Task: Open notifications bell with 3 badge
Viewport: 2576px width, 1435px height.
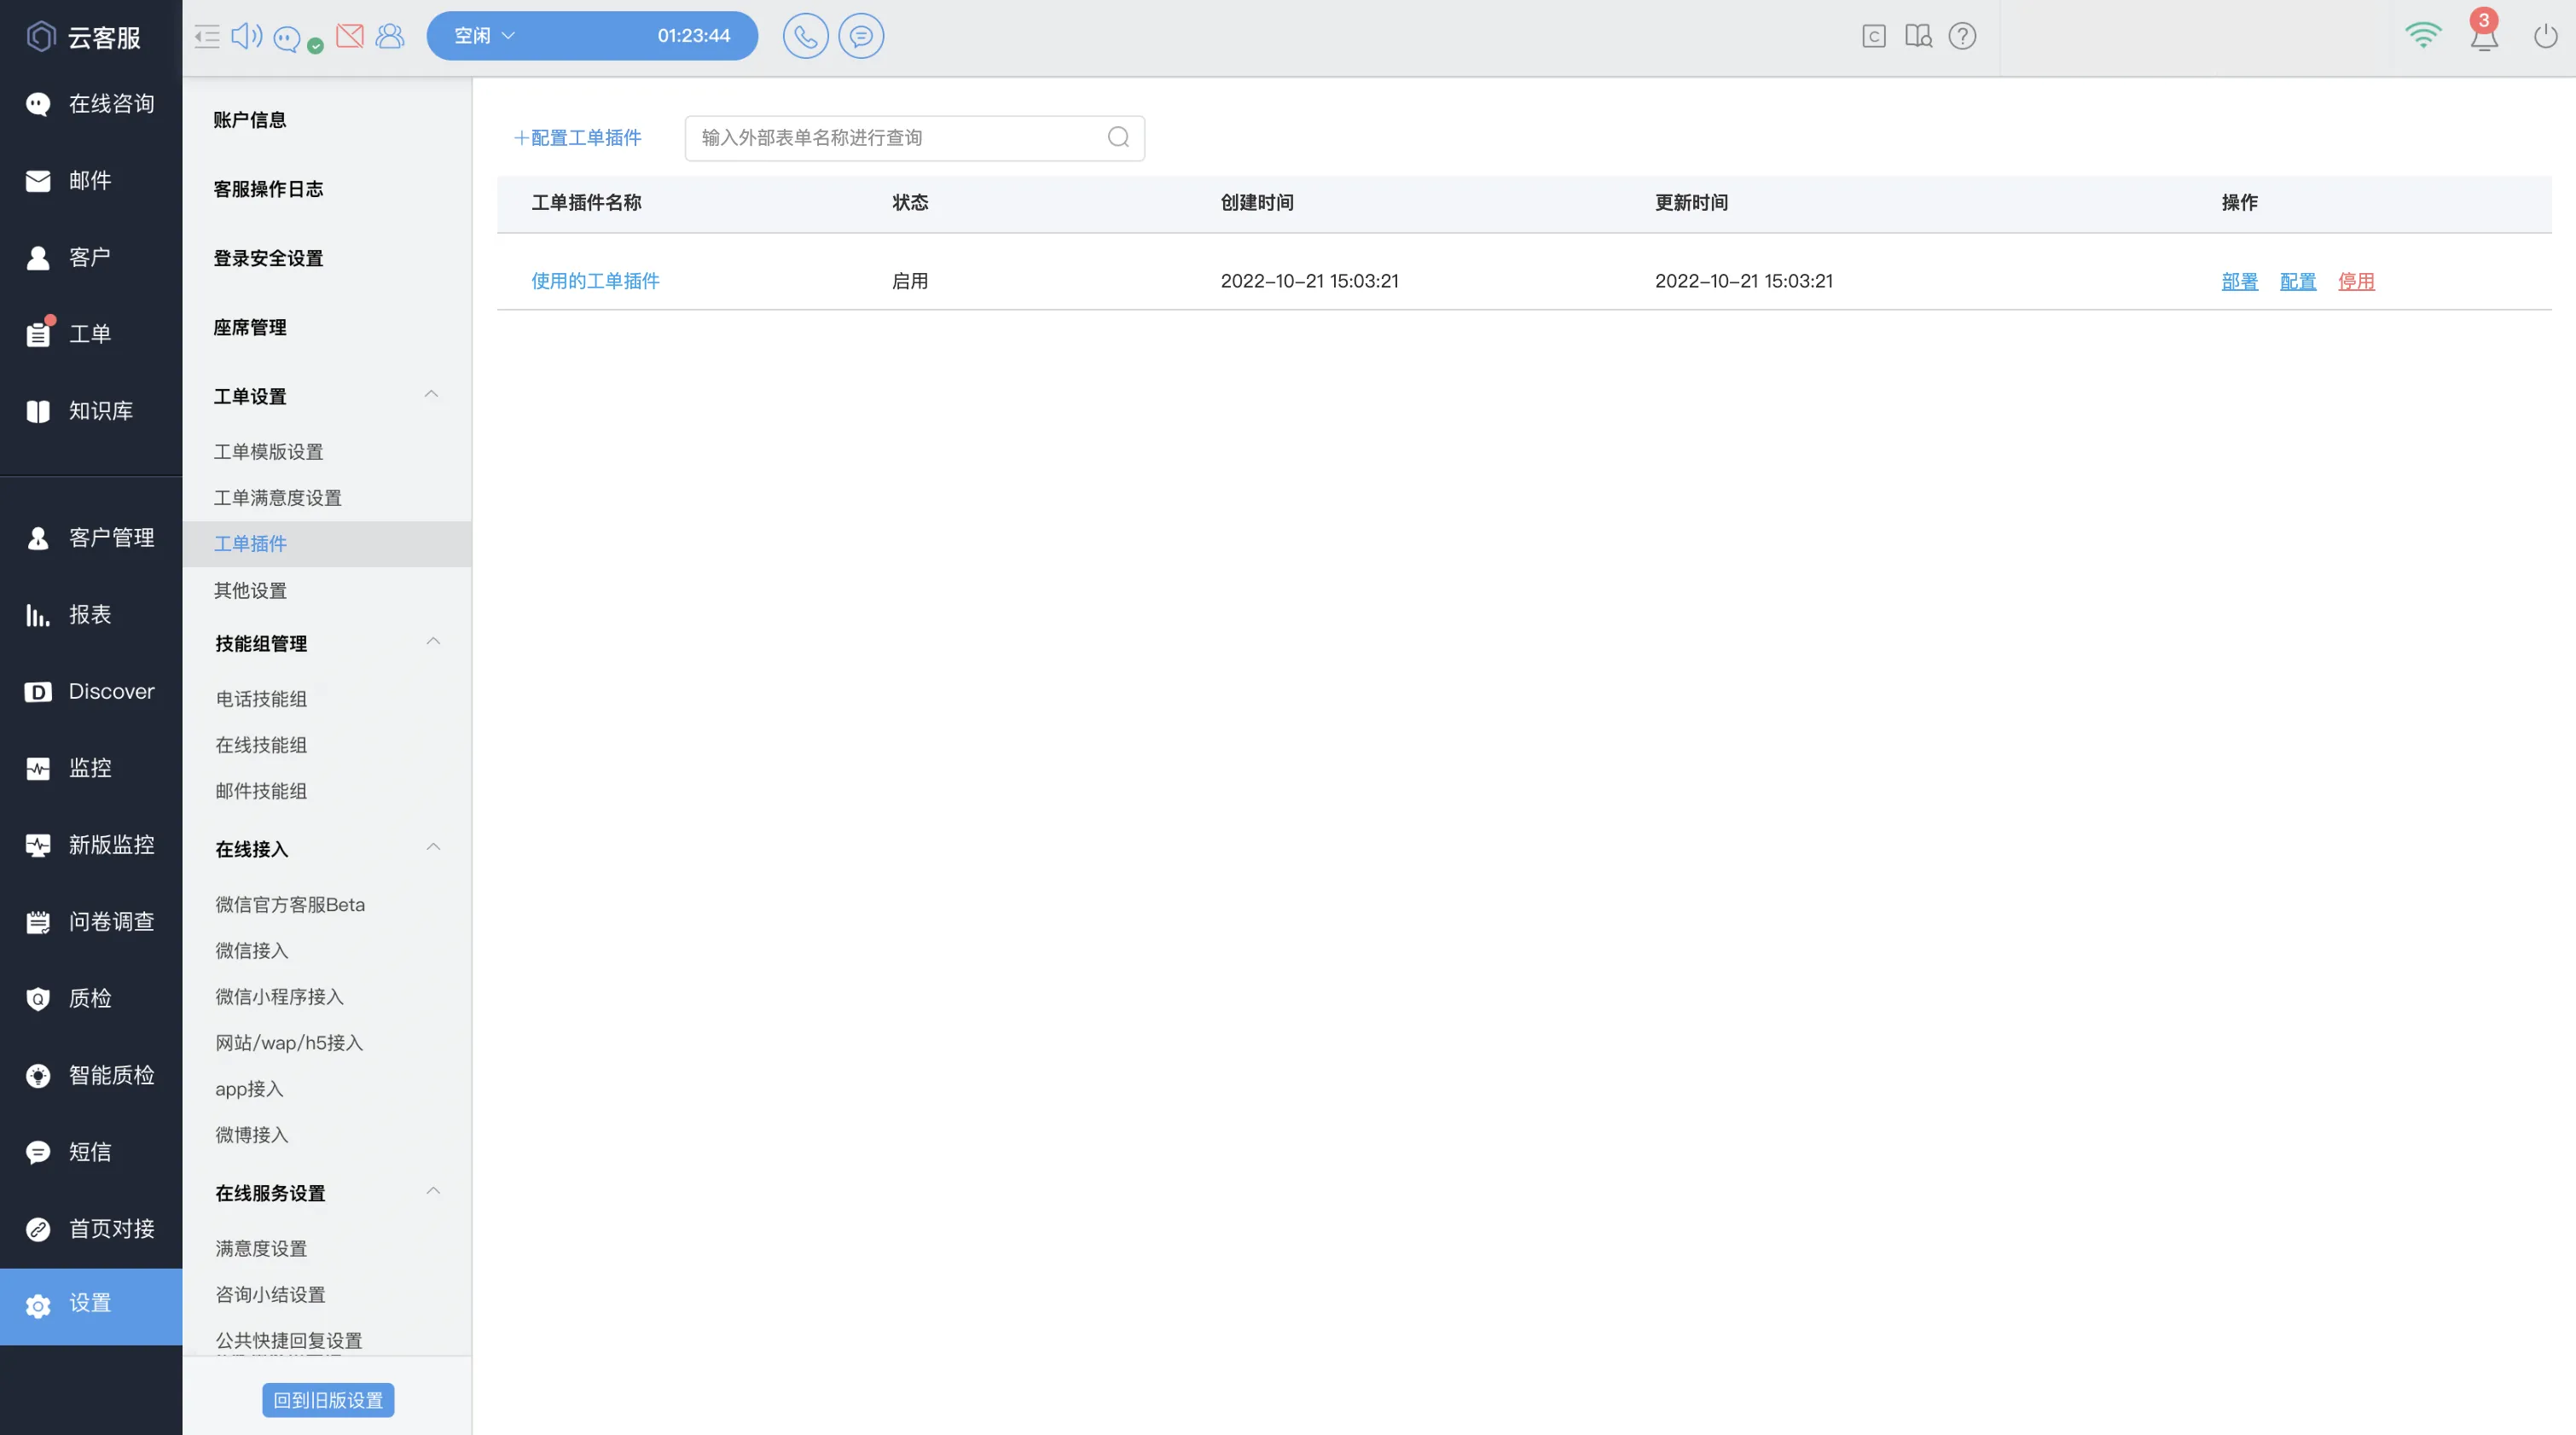Action: [2484, 32]
